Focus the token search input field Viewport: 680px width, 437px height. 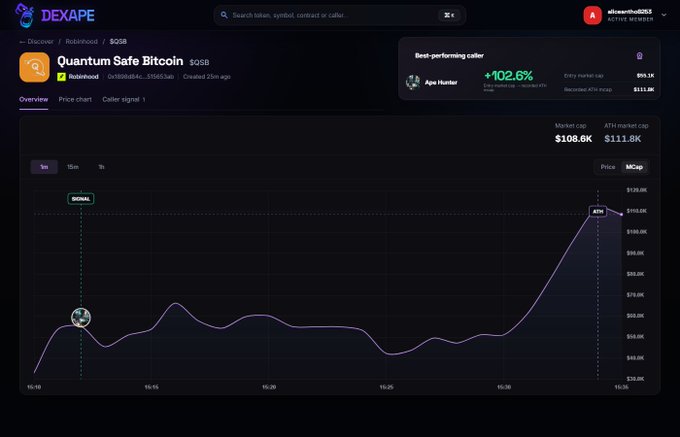point(340,15)
